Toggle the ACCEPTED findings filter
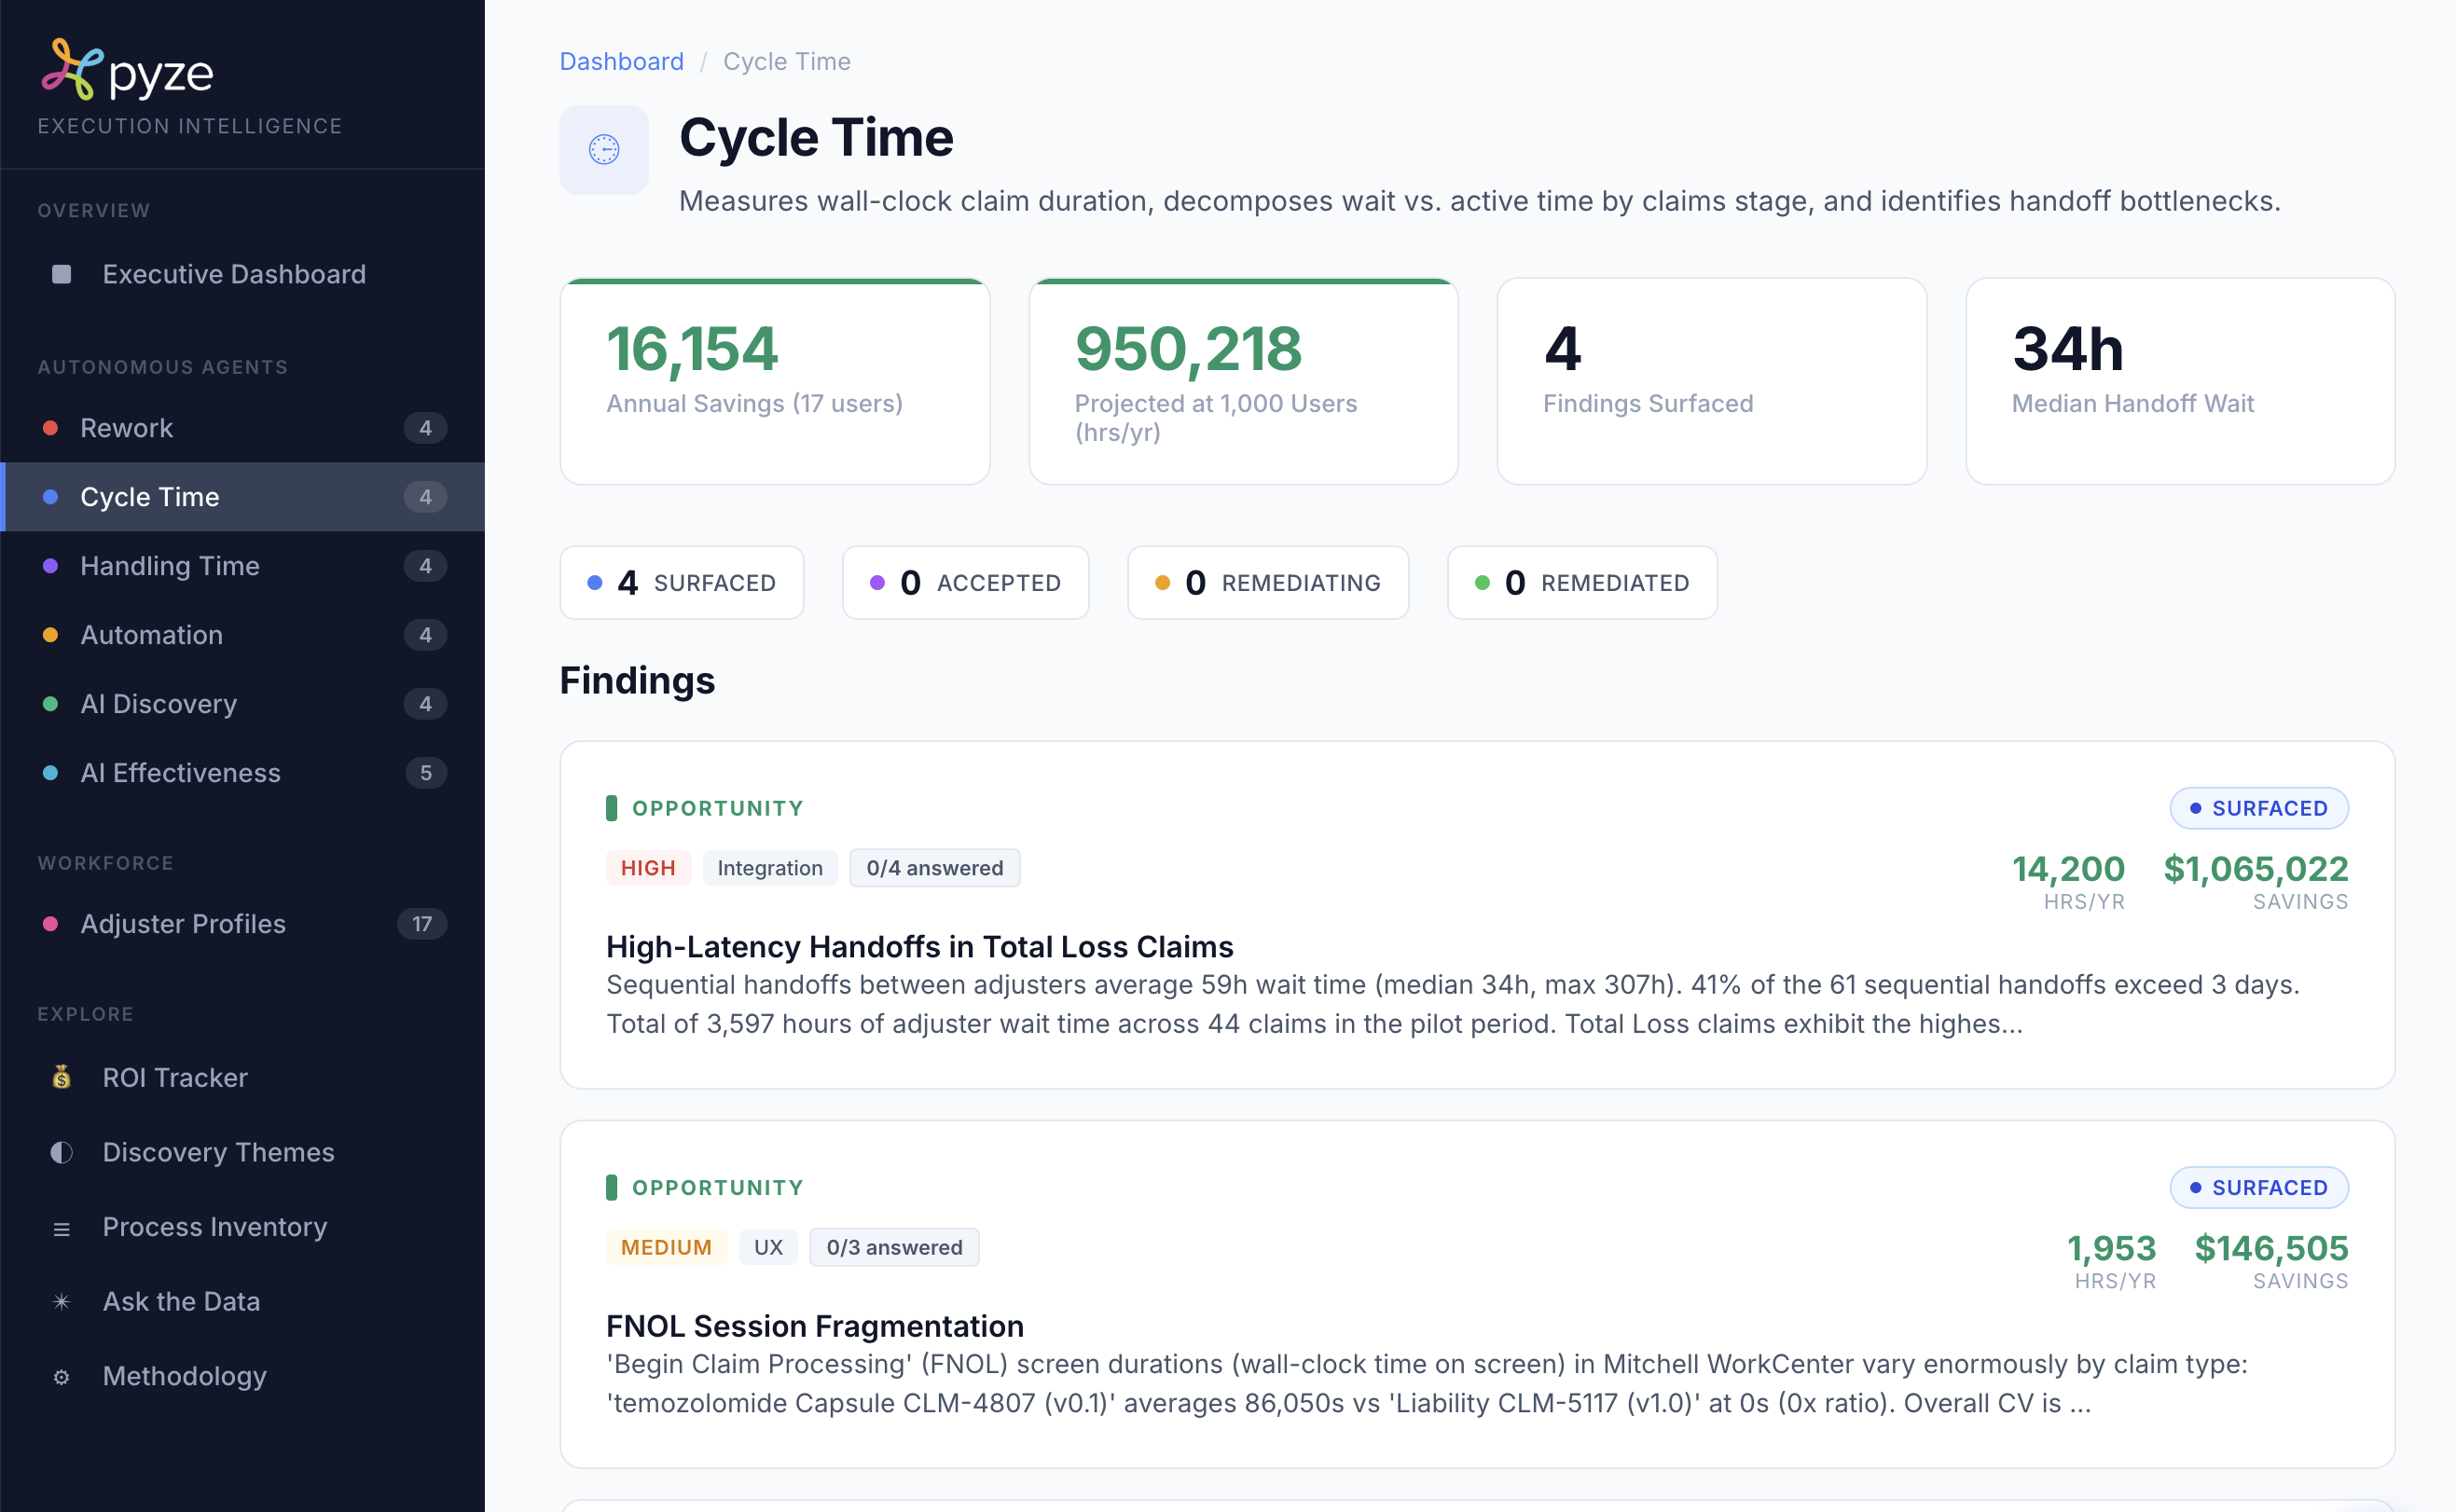This screenshot has width=2456, height=1512. (965, 582)
